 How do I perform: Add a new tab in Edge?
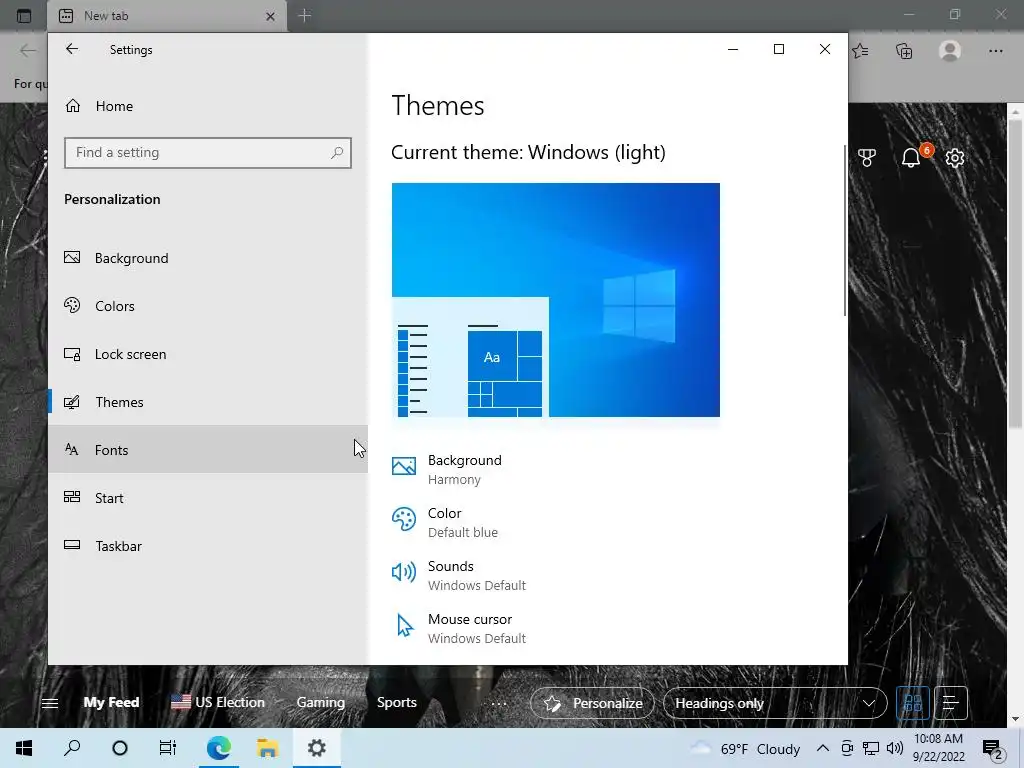305,16
